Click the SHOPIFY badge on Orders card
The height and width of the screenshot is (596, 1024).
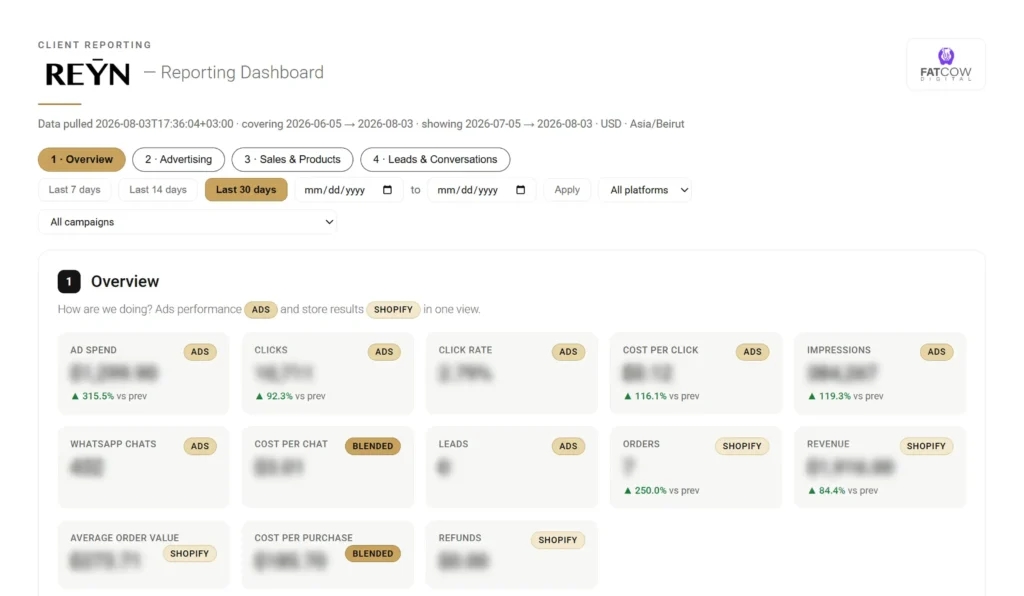point(742,446)
